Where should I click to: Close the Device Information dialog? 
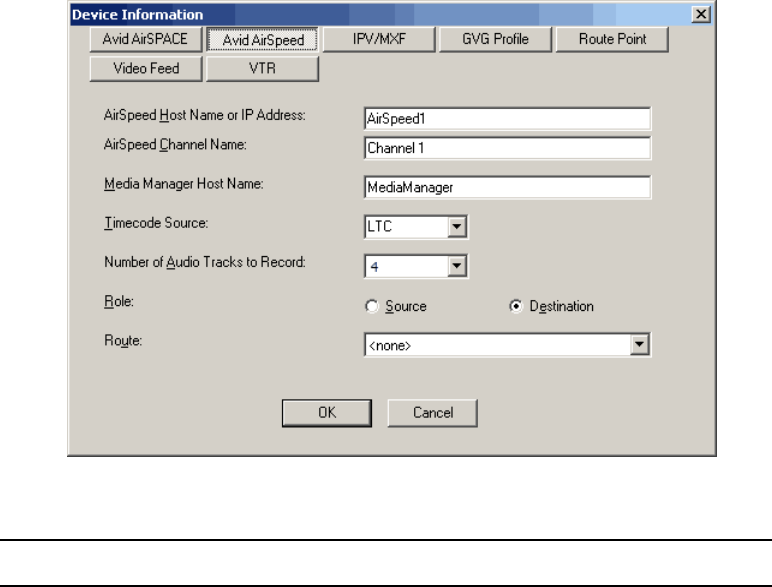click(701, 14)
